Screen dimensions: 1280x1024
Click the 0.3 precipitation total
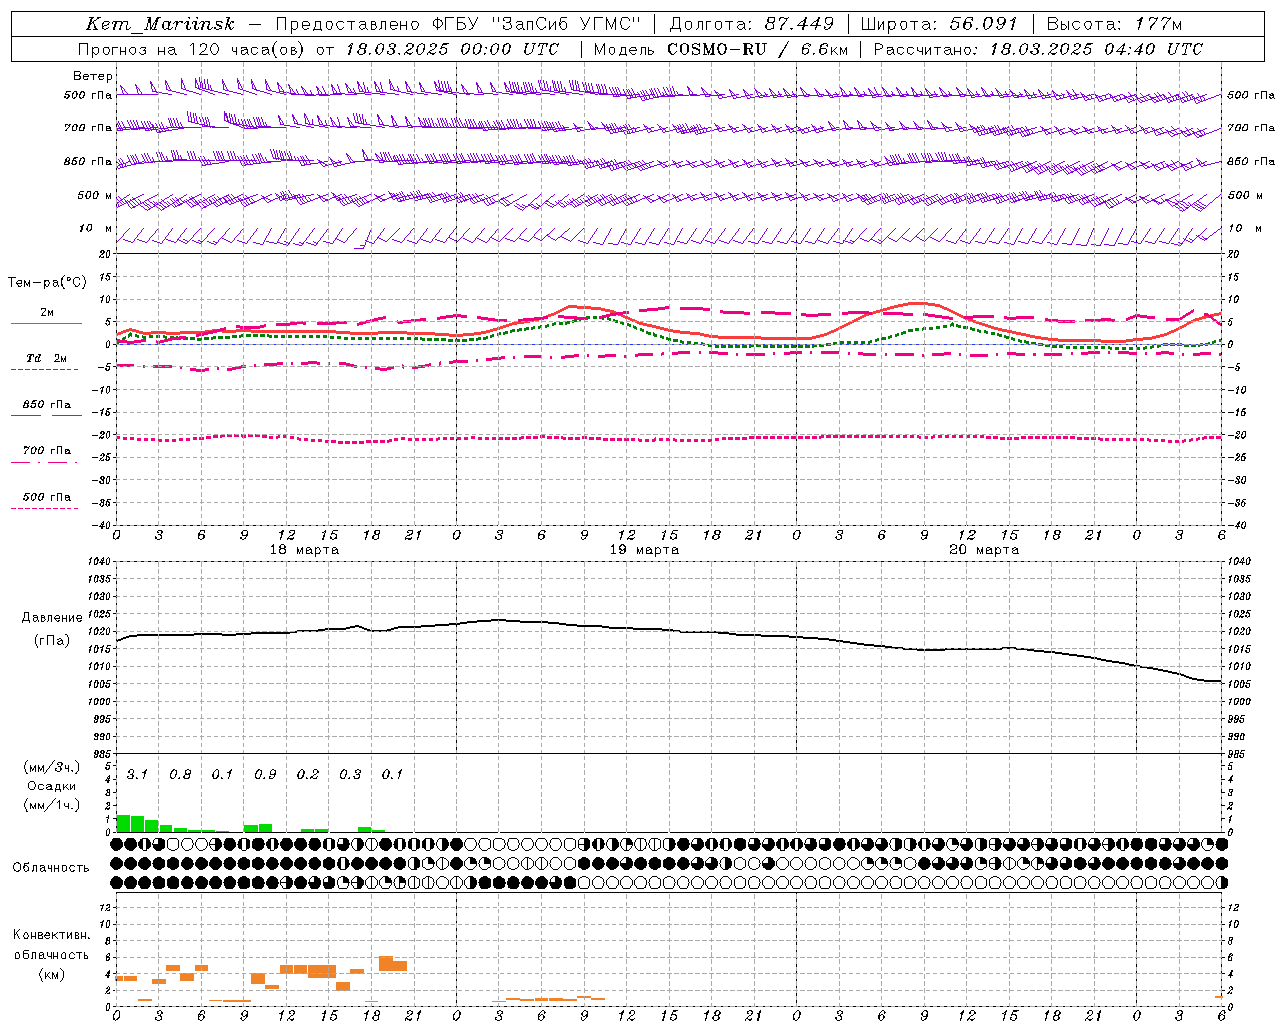point(350,775)
